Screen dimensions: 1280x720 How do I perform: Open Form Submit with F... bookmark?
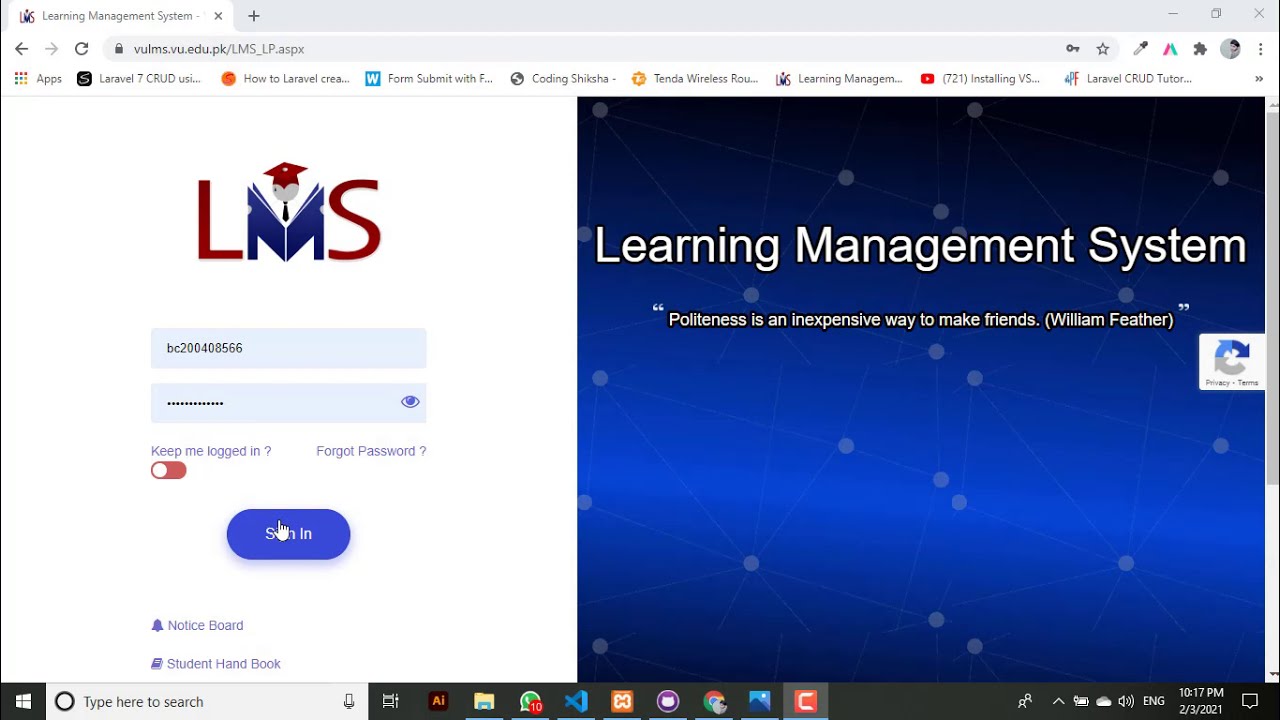(x=429, y=79)
